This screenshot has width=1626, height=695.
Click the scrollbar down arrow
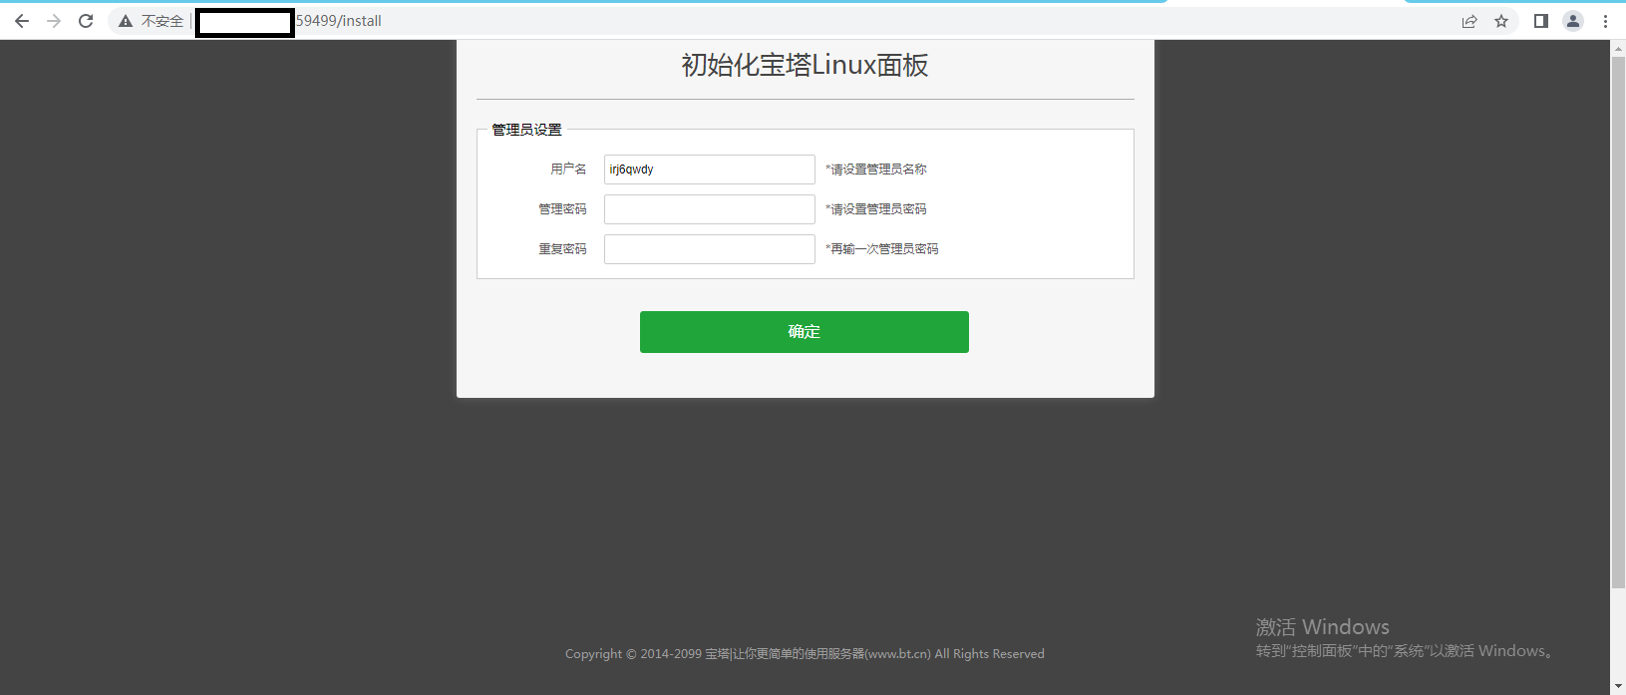pos(1617,686)
